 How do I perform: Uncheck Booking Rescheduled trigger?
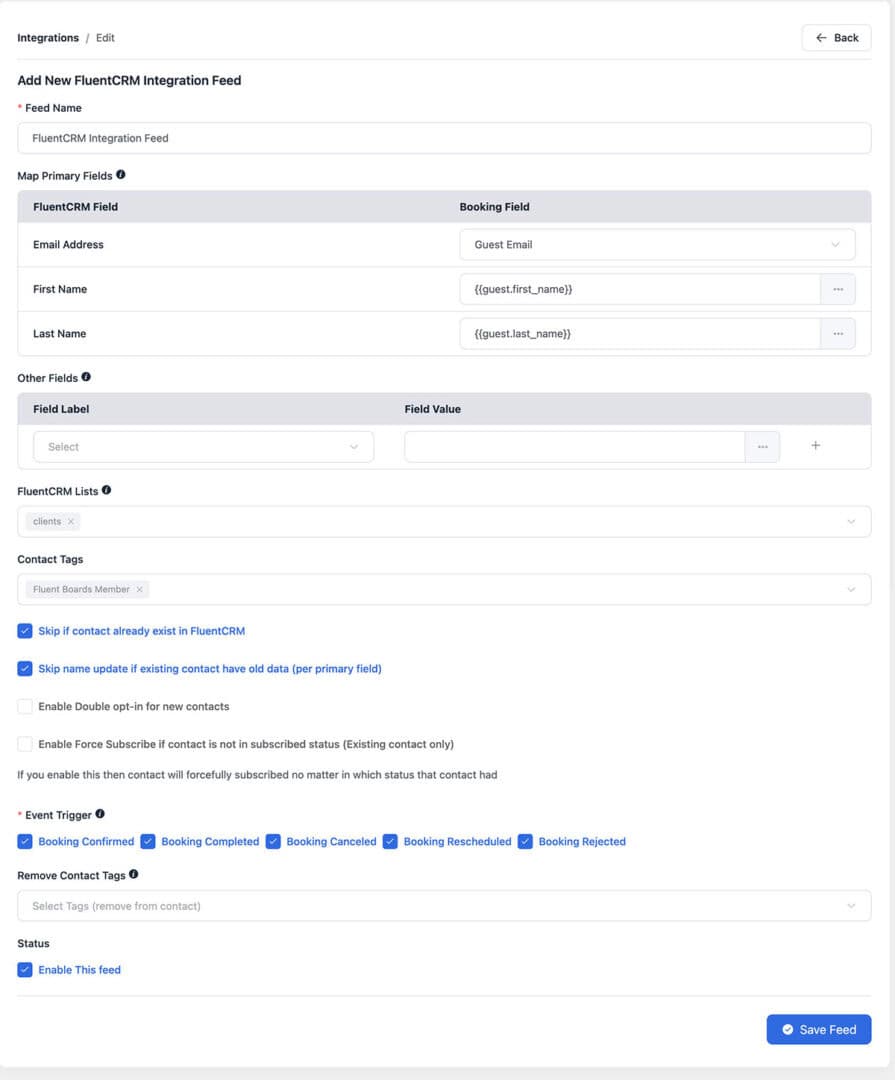[390, 842]
